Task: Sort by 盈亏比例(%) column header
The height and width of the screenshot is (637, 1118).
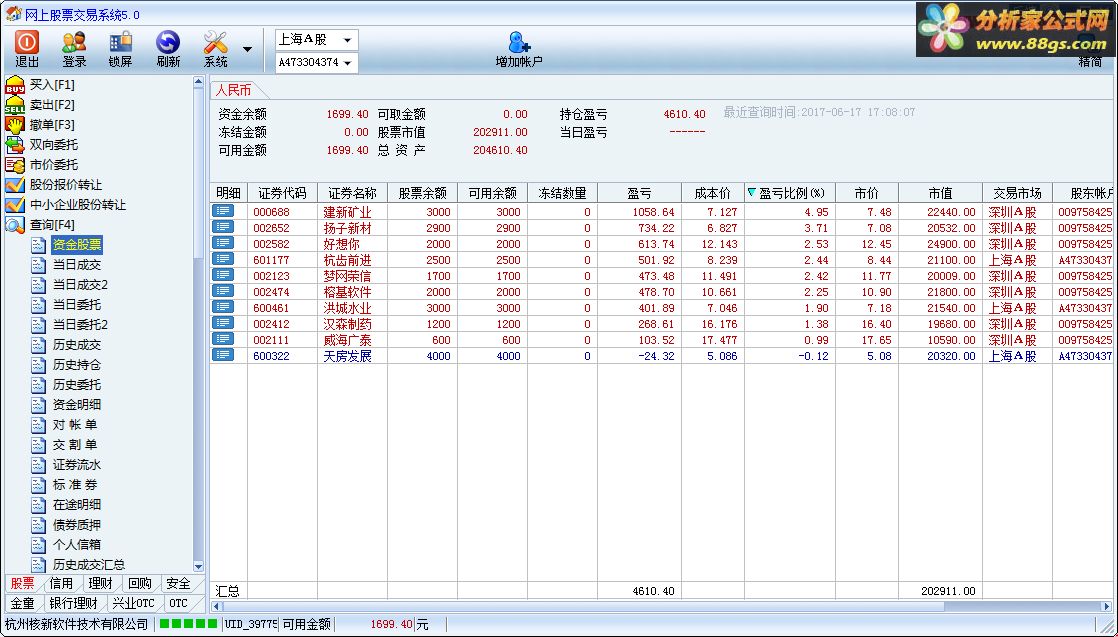Action: pyautogui.click(x=790, y=193)
